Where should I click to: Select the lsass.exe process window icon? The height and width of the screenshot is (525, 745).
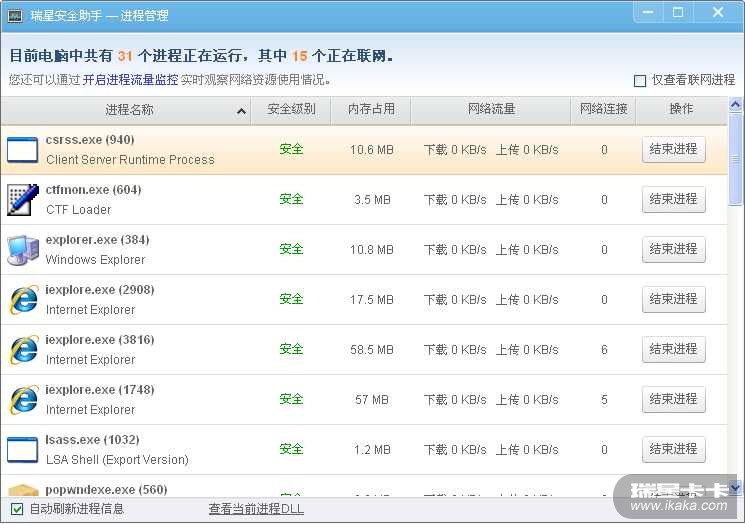pyautogui.click(x=22, y=450)
